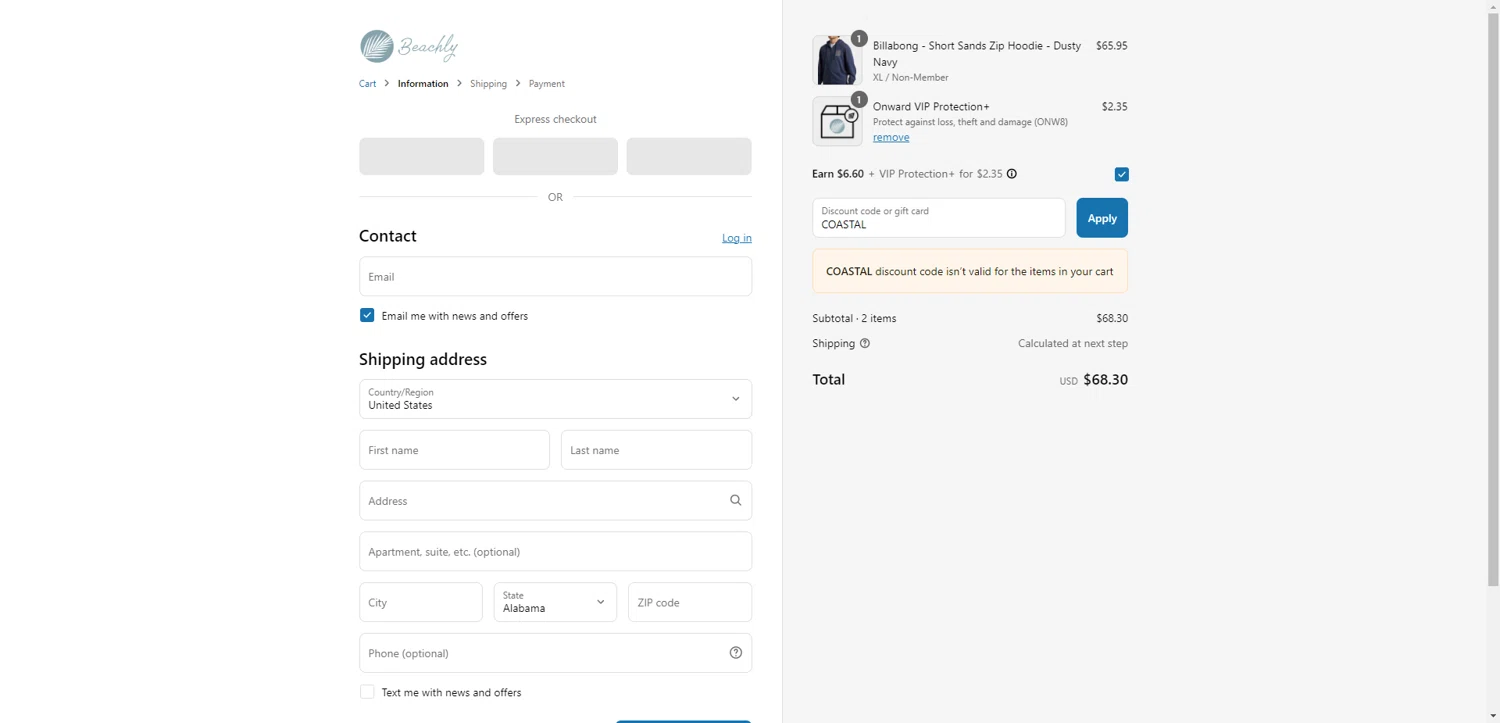Focus the First name field
The image size is (1500, 723).
(454, 450)
